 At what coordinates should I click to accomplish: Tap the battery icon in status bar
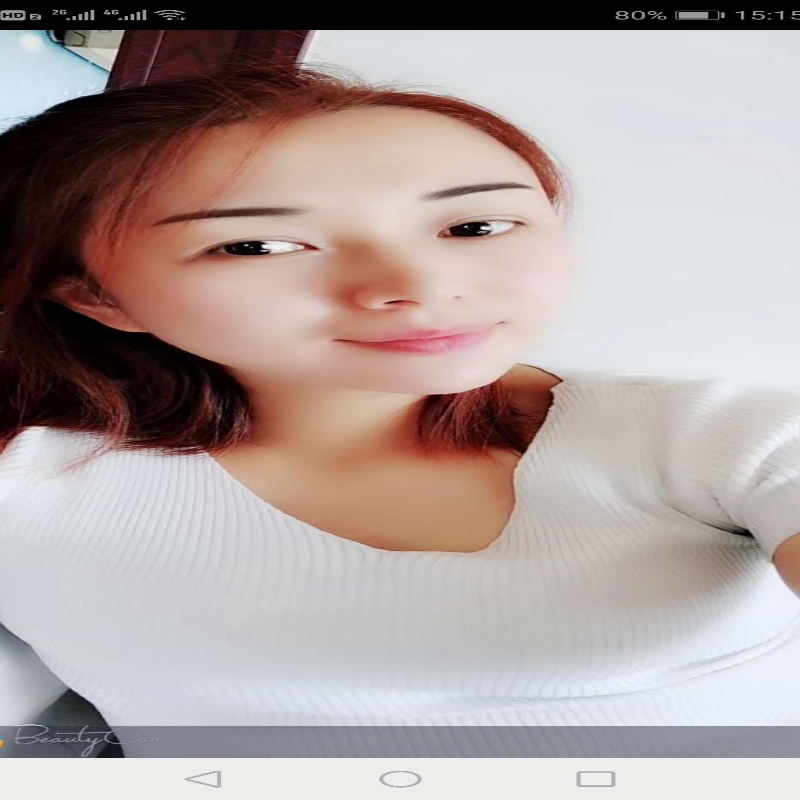click(x=699, y=15)
